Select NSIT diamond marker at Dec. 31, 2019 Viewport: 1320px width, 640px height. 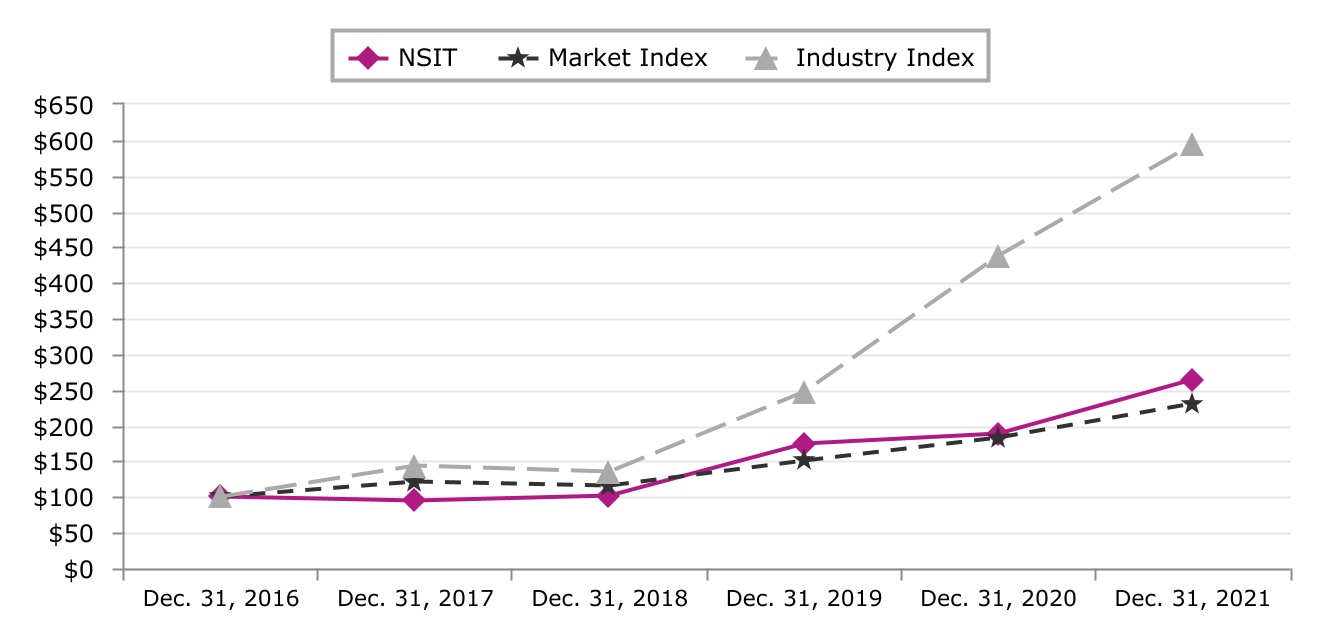click(x=803, y=444)
